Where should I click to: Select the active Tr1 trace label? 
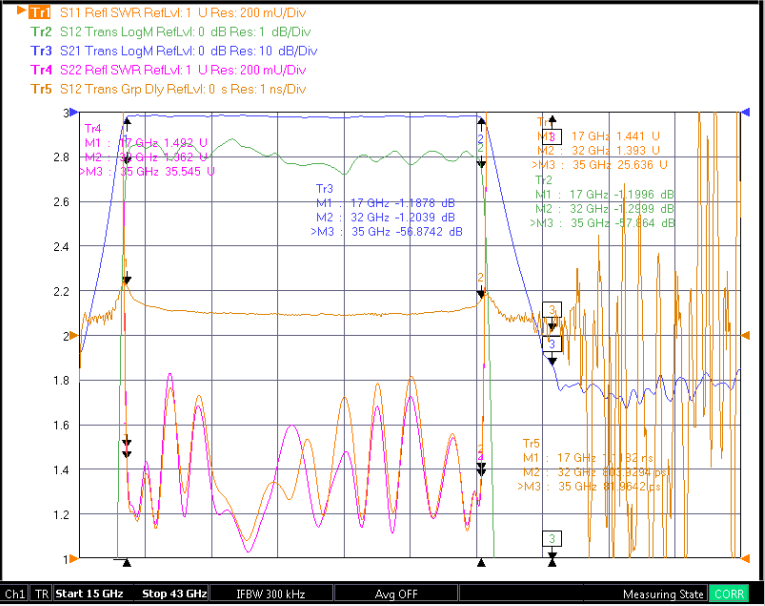(40, 12)
